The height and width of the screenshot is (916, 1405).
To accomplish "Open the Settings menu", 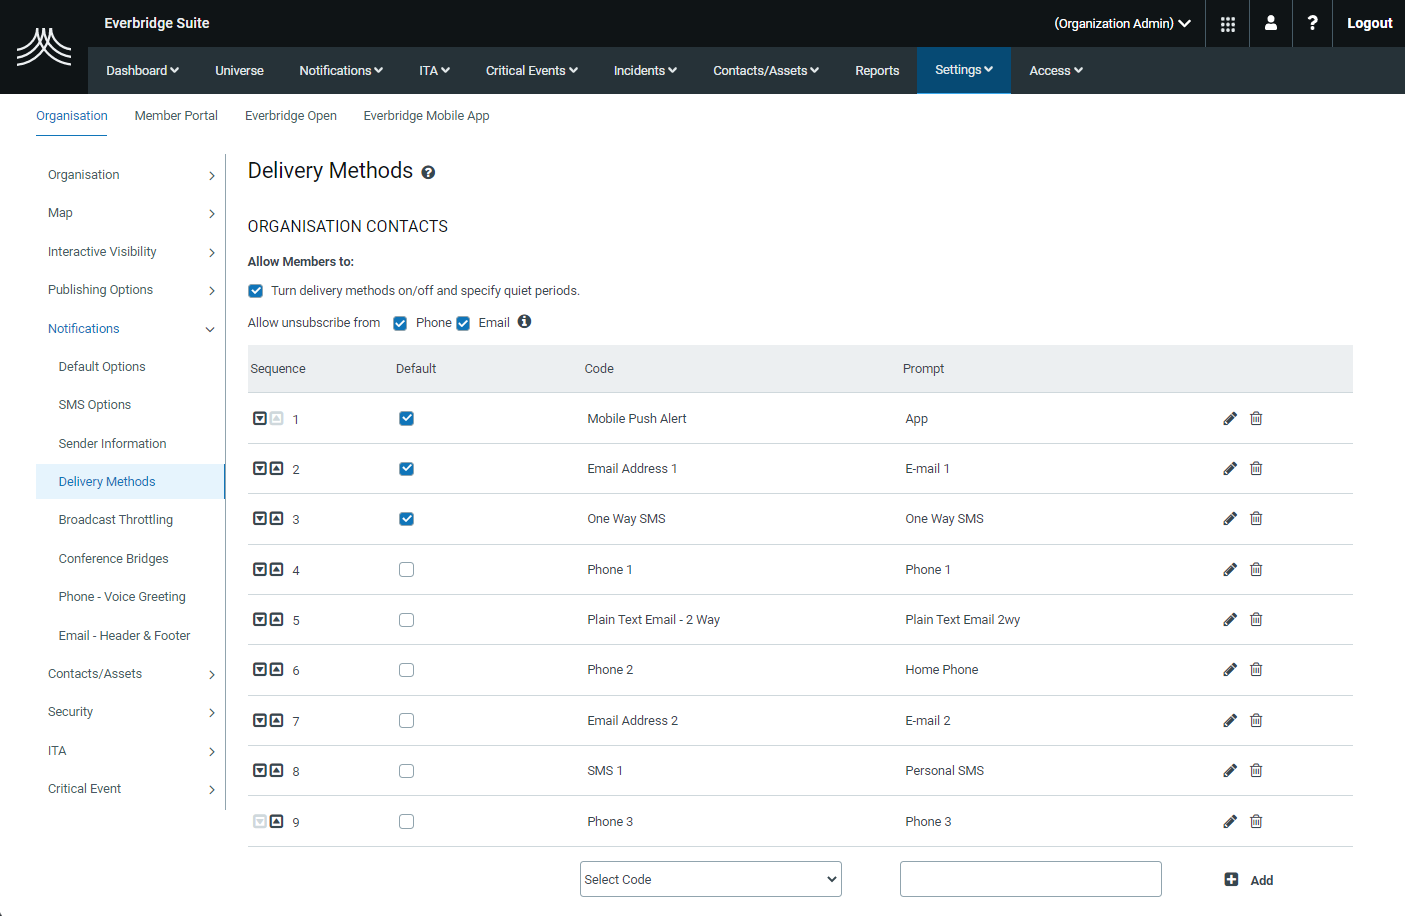I will click(964, 70).
